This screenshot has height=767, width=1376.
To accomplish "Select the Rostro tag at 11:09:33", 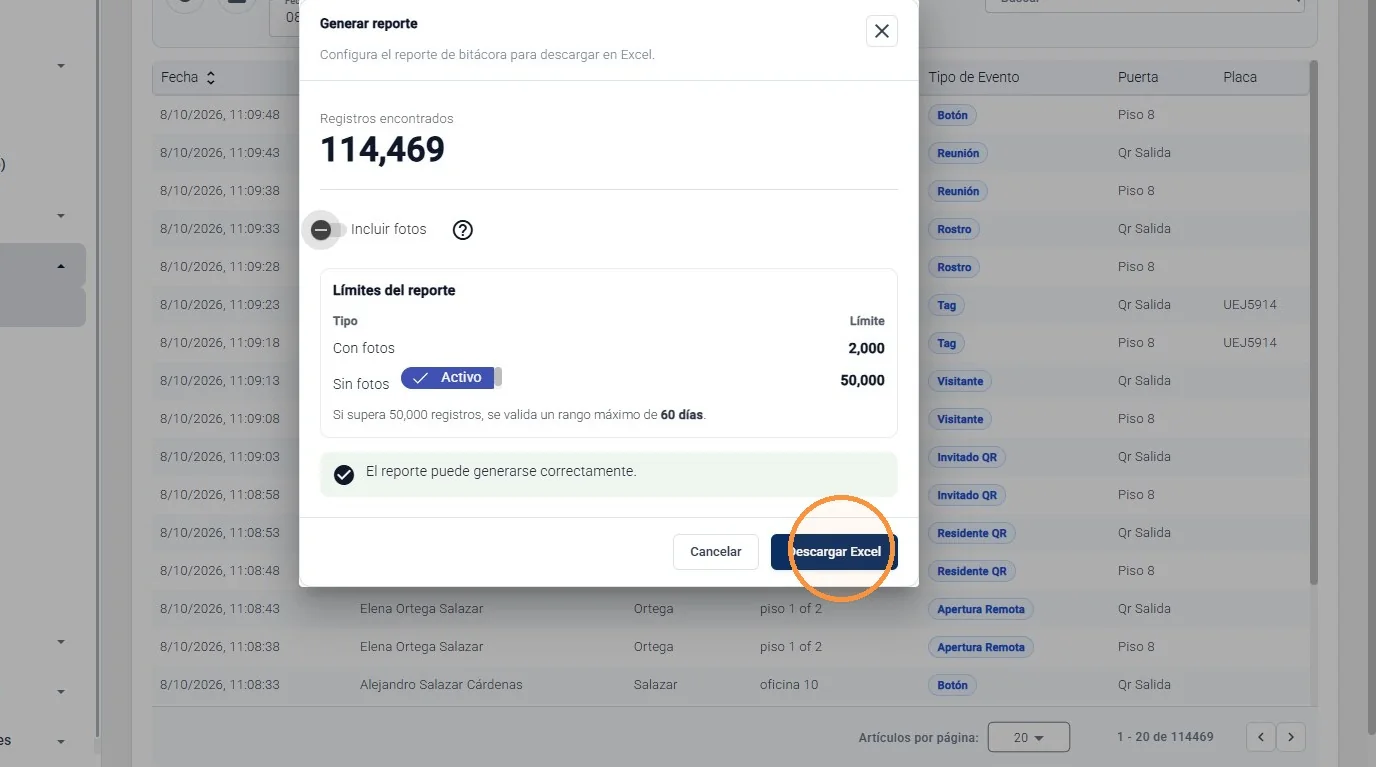I will click(954, 229).
